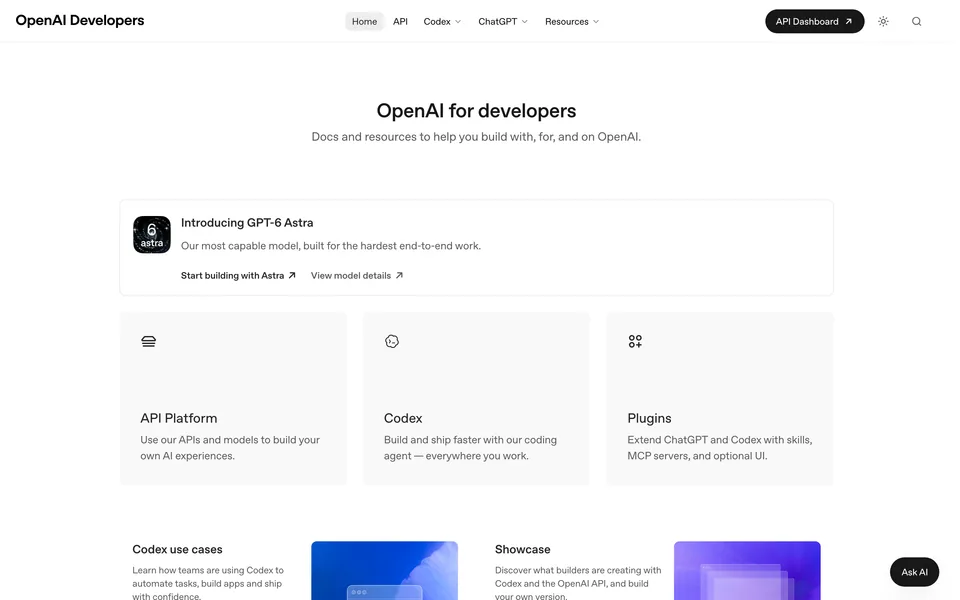The width and height of the screenshot is (960, 600).
Task: Follow the View model details link
Action: (x=357, y=276)
